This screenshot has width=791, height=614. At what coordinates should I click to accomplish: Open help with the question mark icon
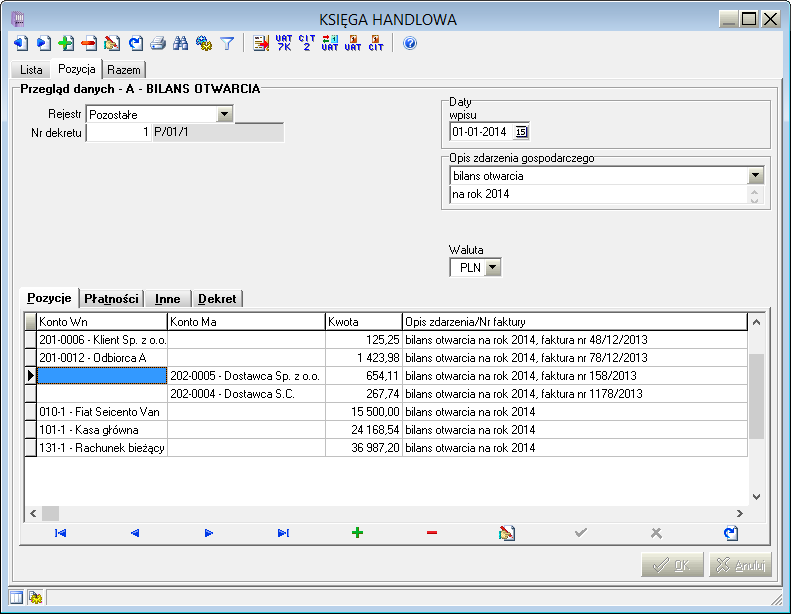point(410,43)
